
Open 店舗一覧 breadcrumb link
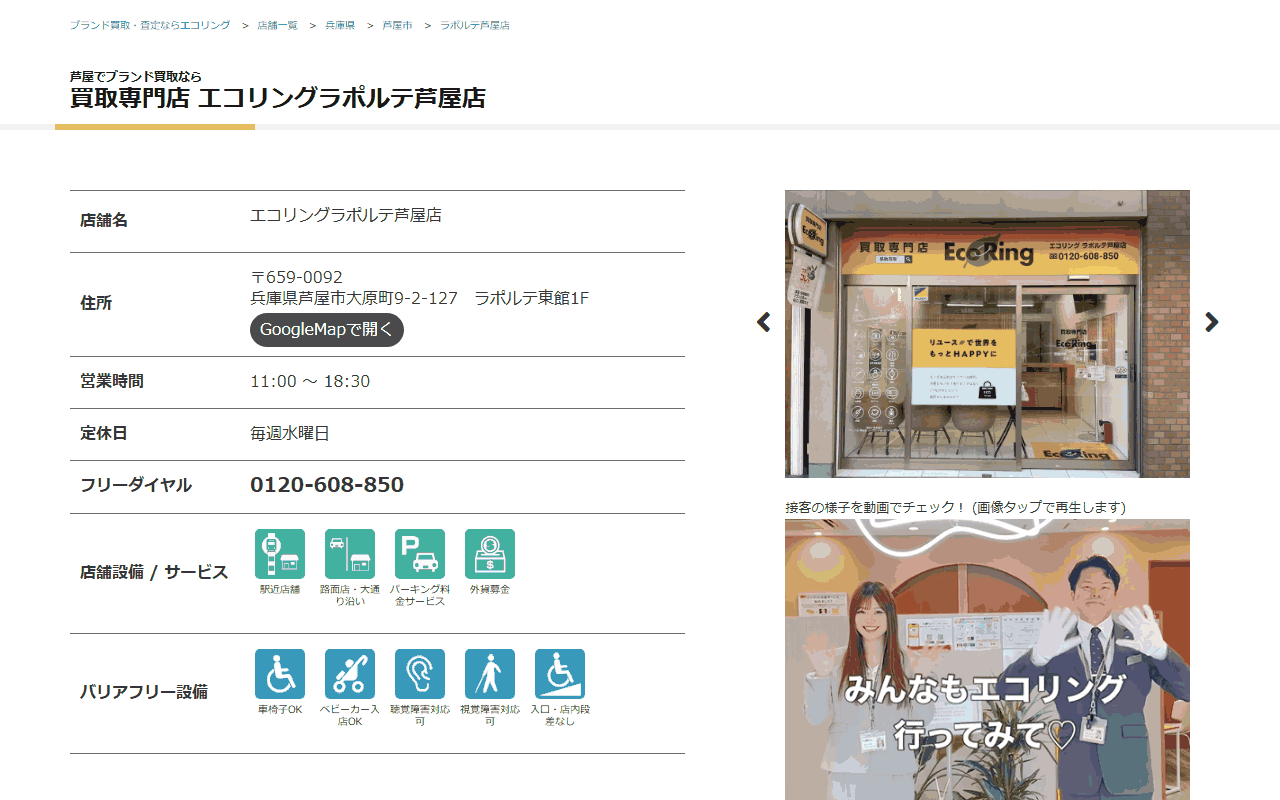(x=277, y=25)
